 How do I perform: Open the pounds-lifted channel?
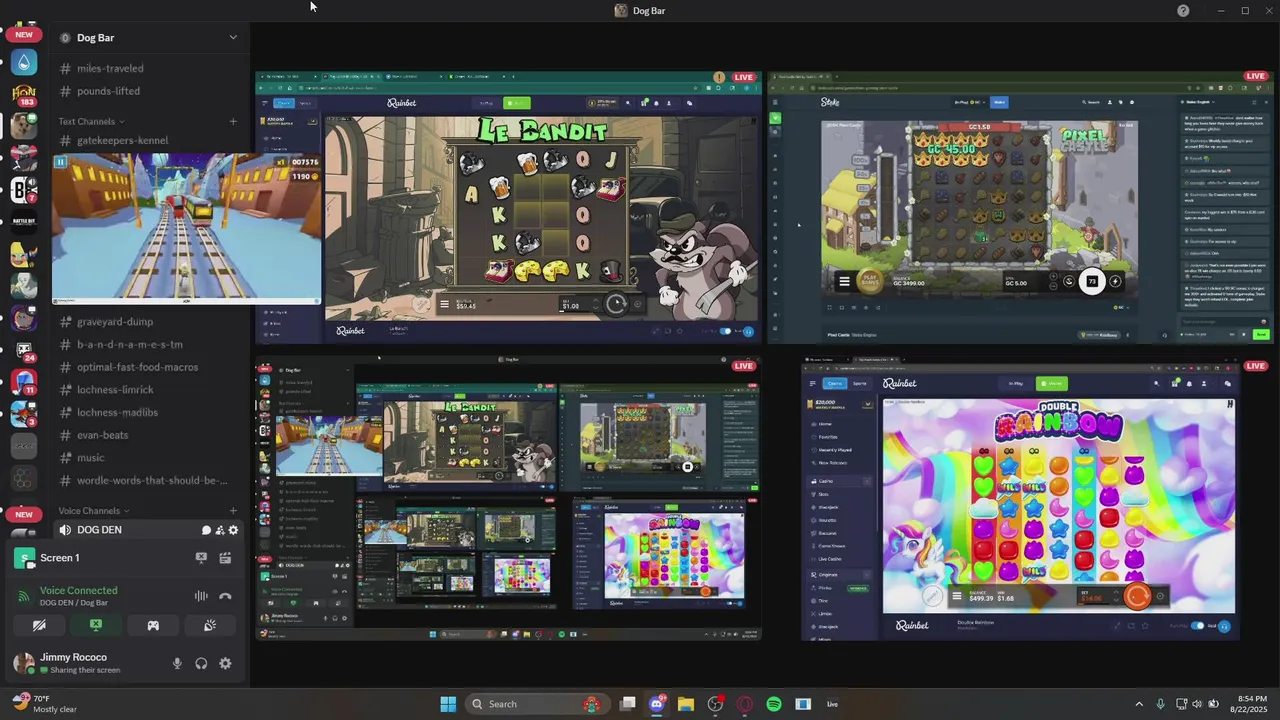click(x=148, y=91)
